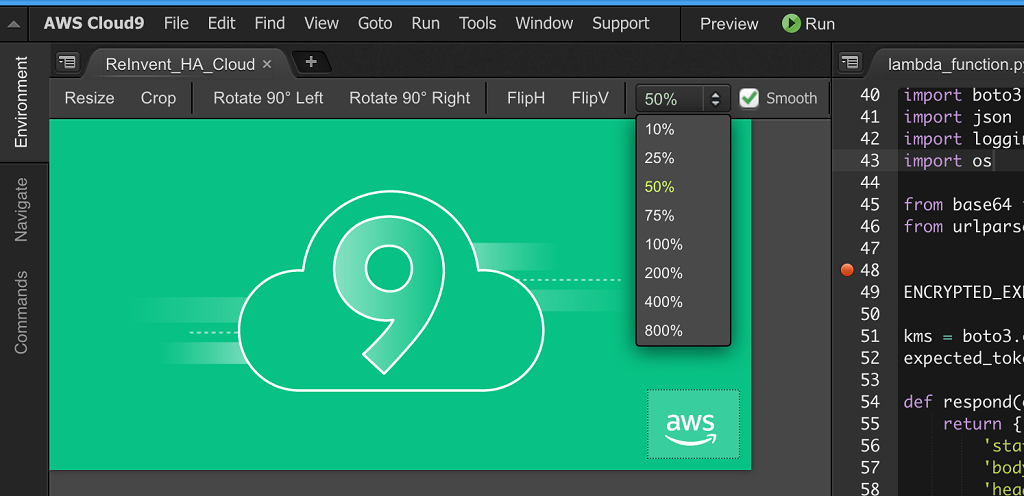
Task: Open the left pane tab list icon
Action: (x=67, y=63)
